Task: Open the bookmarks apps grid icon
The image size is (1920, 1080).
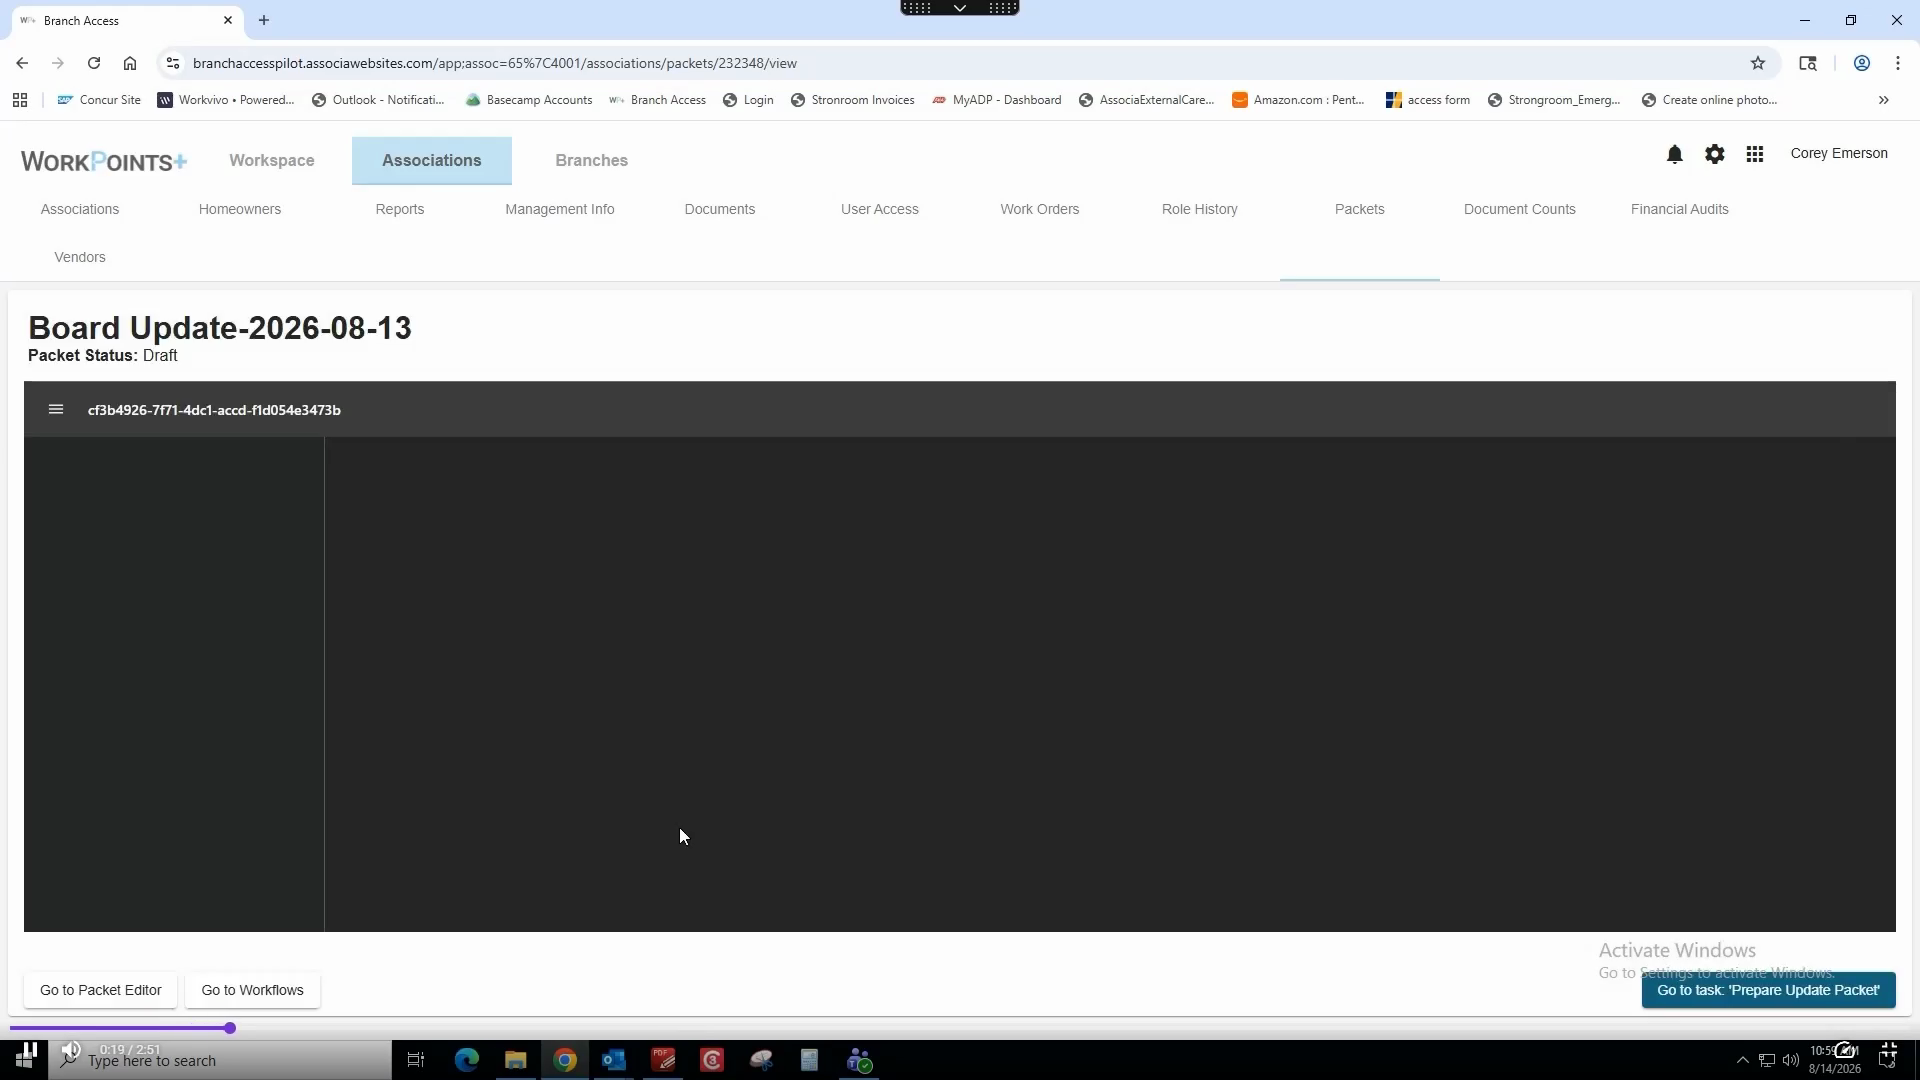Action: pos(20,100)
